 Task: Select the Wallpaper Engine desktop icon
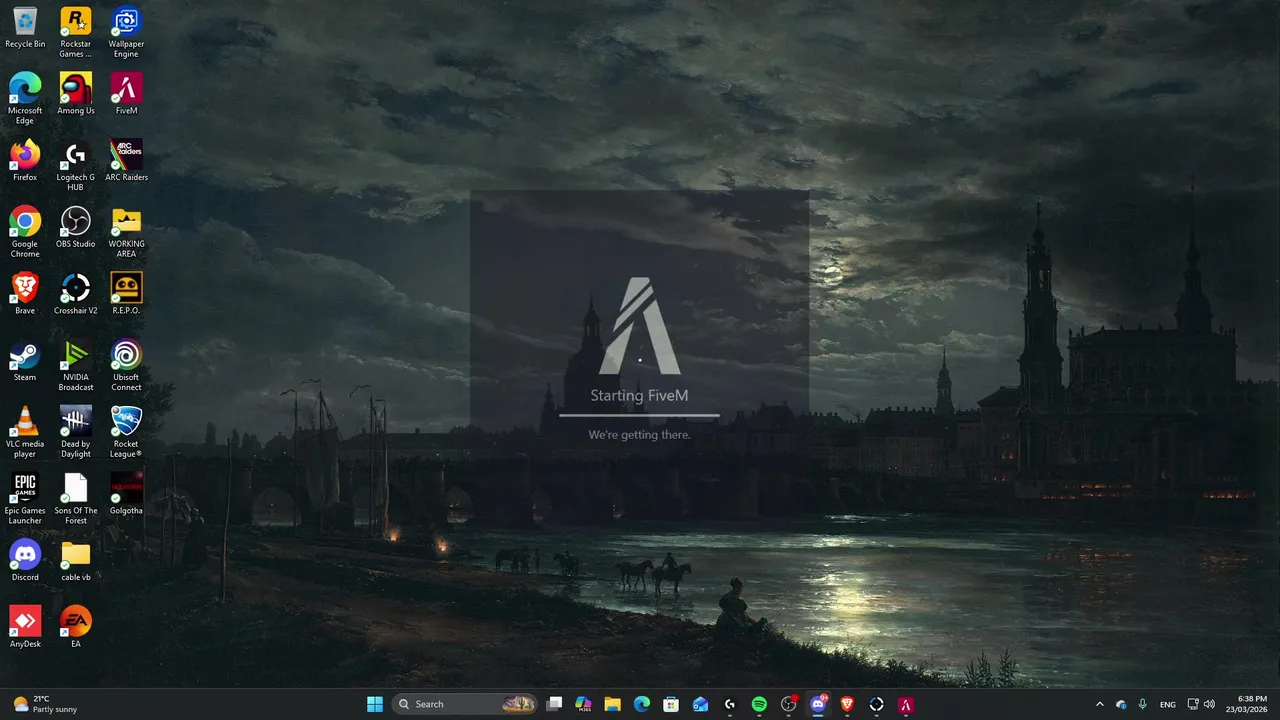pyautogui.click(x=126, y=32)
